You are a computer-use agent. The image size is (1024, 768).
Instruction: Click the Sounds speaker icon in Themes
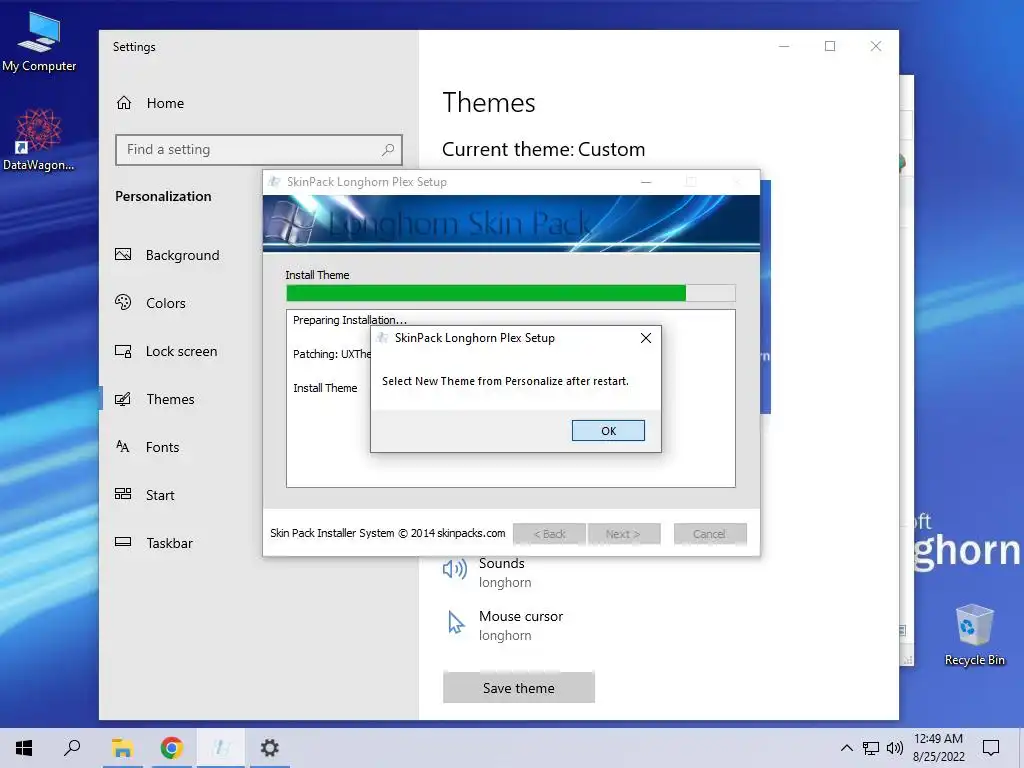click(x=455, y=569)
